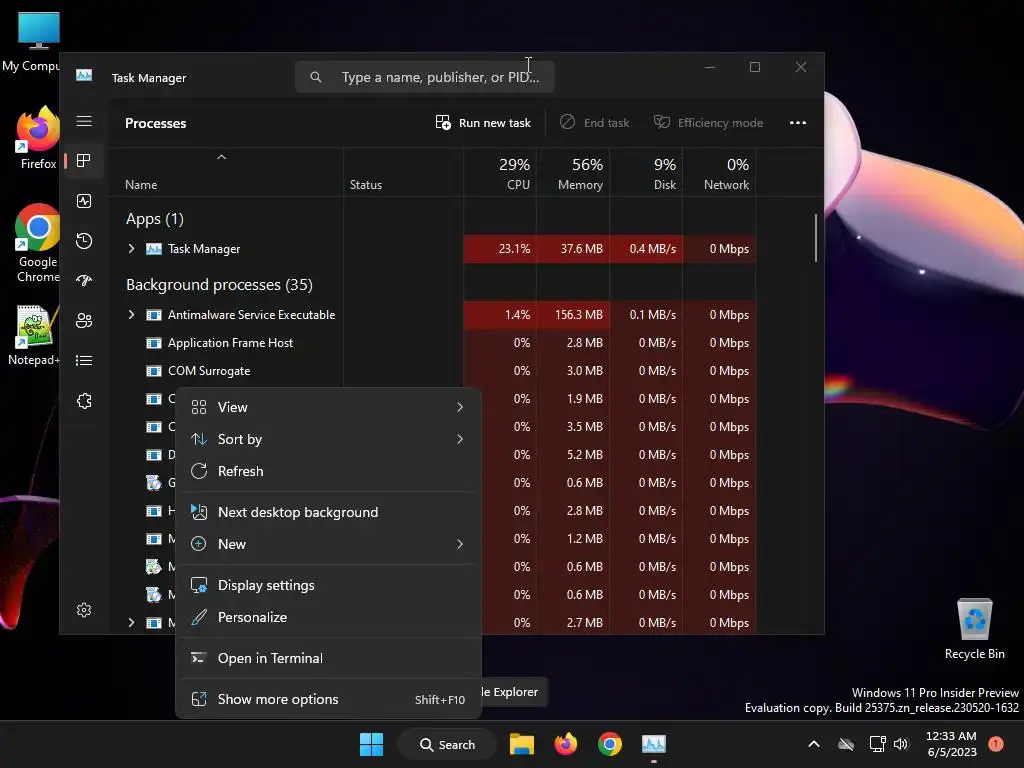Select the Processes sidebar icon
Image resolution: width=1024 pixels, height=768 pixels.
(84, 161)
